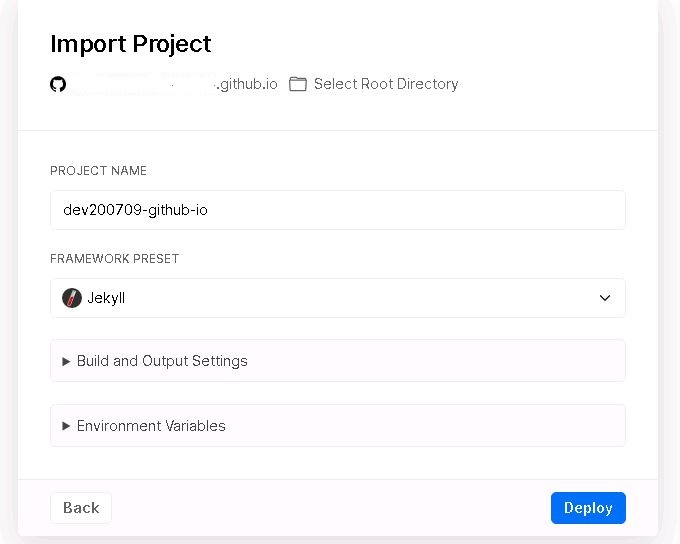Click the Jekyll test tube logo icon
The height and width of the screenshot is (544, 680).
click(x=72, y=298)
